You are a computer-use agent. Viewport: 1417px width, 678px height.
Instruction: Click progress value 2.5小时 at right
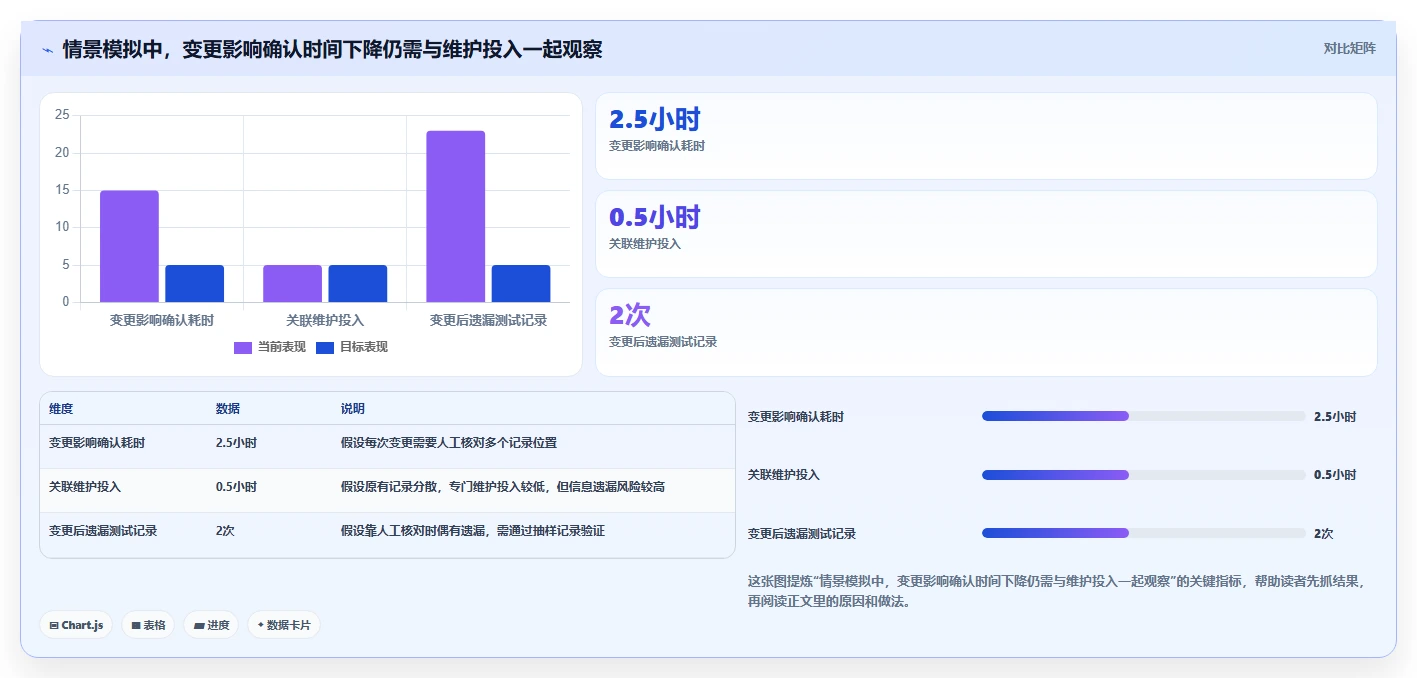1335,417
